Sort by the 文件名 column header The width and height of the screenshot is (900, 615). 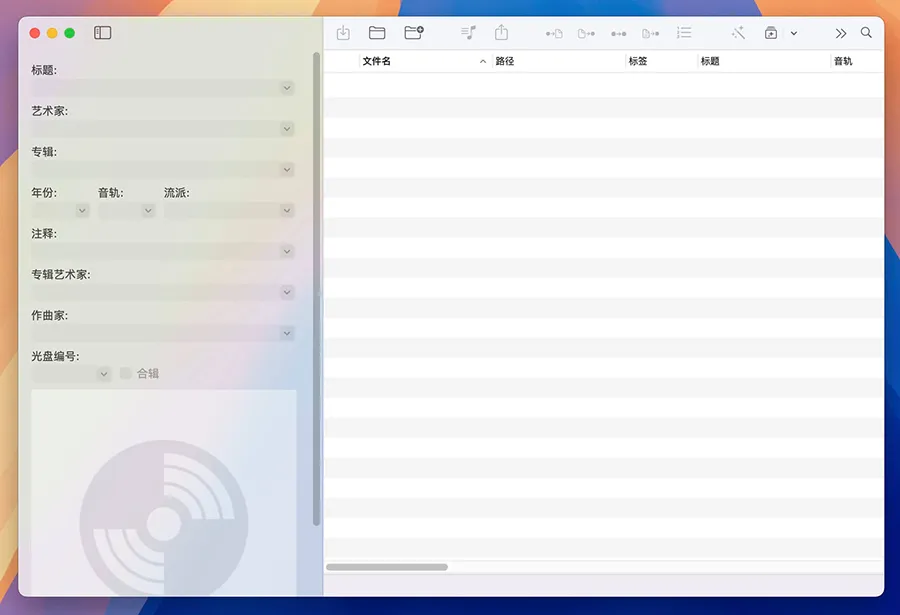[420, 61]
